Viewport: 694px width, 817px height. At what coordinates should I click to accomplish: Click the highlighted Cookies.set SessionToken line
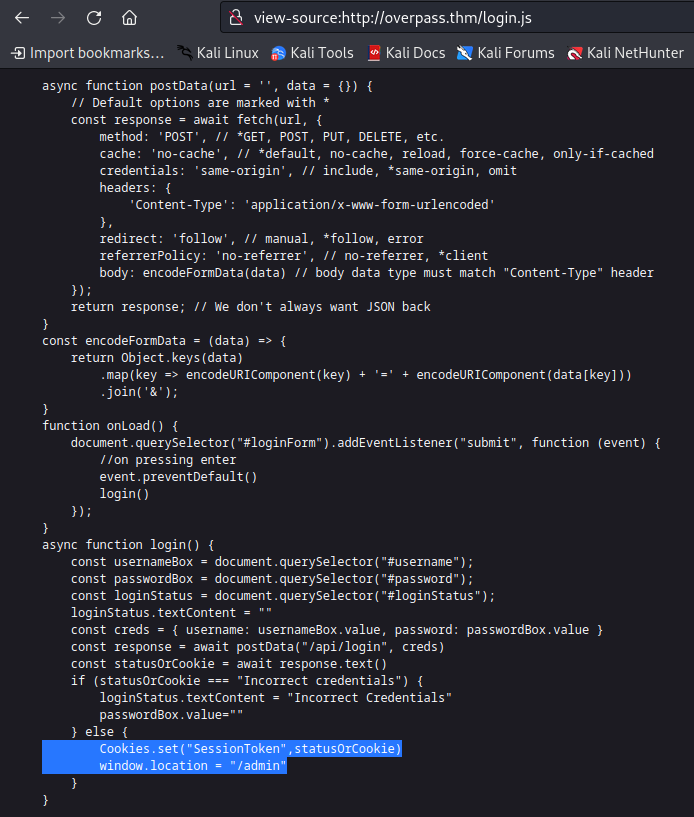click(250, 749)
